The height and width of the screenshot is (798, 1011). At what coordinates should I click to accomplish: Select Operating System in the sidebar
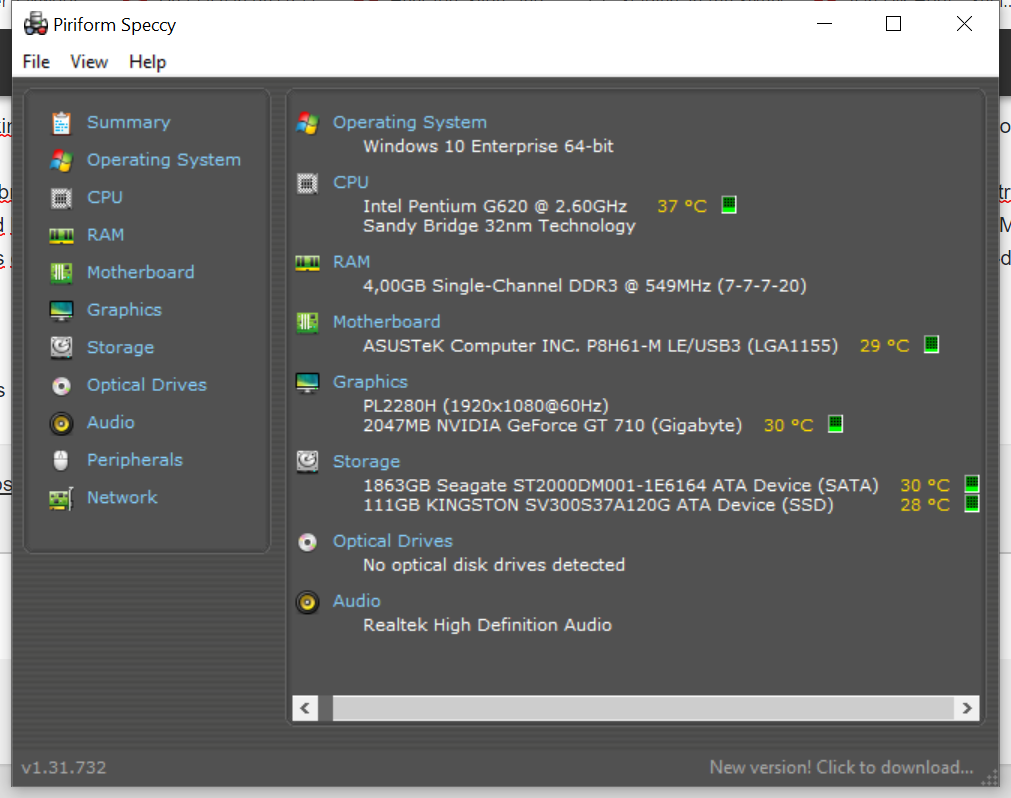point(164,160)
